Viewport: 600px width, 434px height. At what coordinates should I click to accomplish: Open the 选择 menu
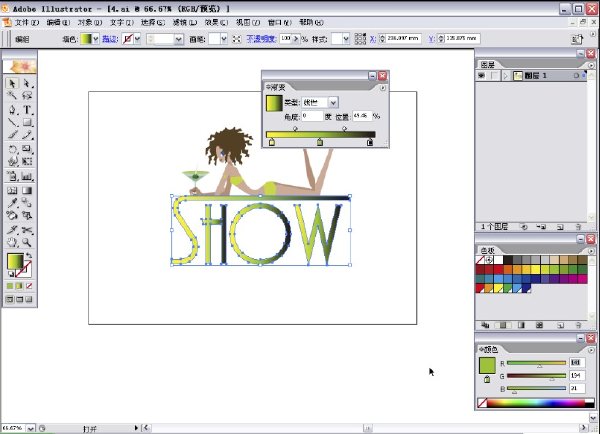click(x=153, y=23)
